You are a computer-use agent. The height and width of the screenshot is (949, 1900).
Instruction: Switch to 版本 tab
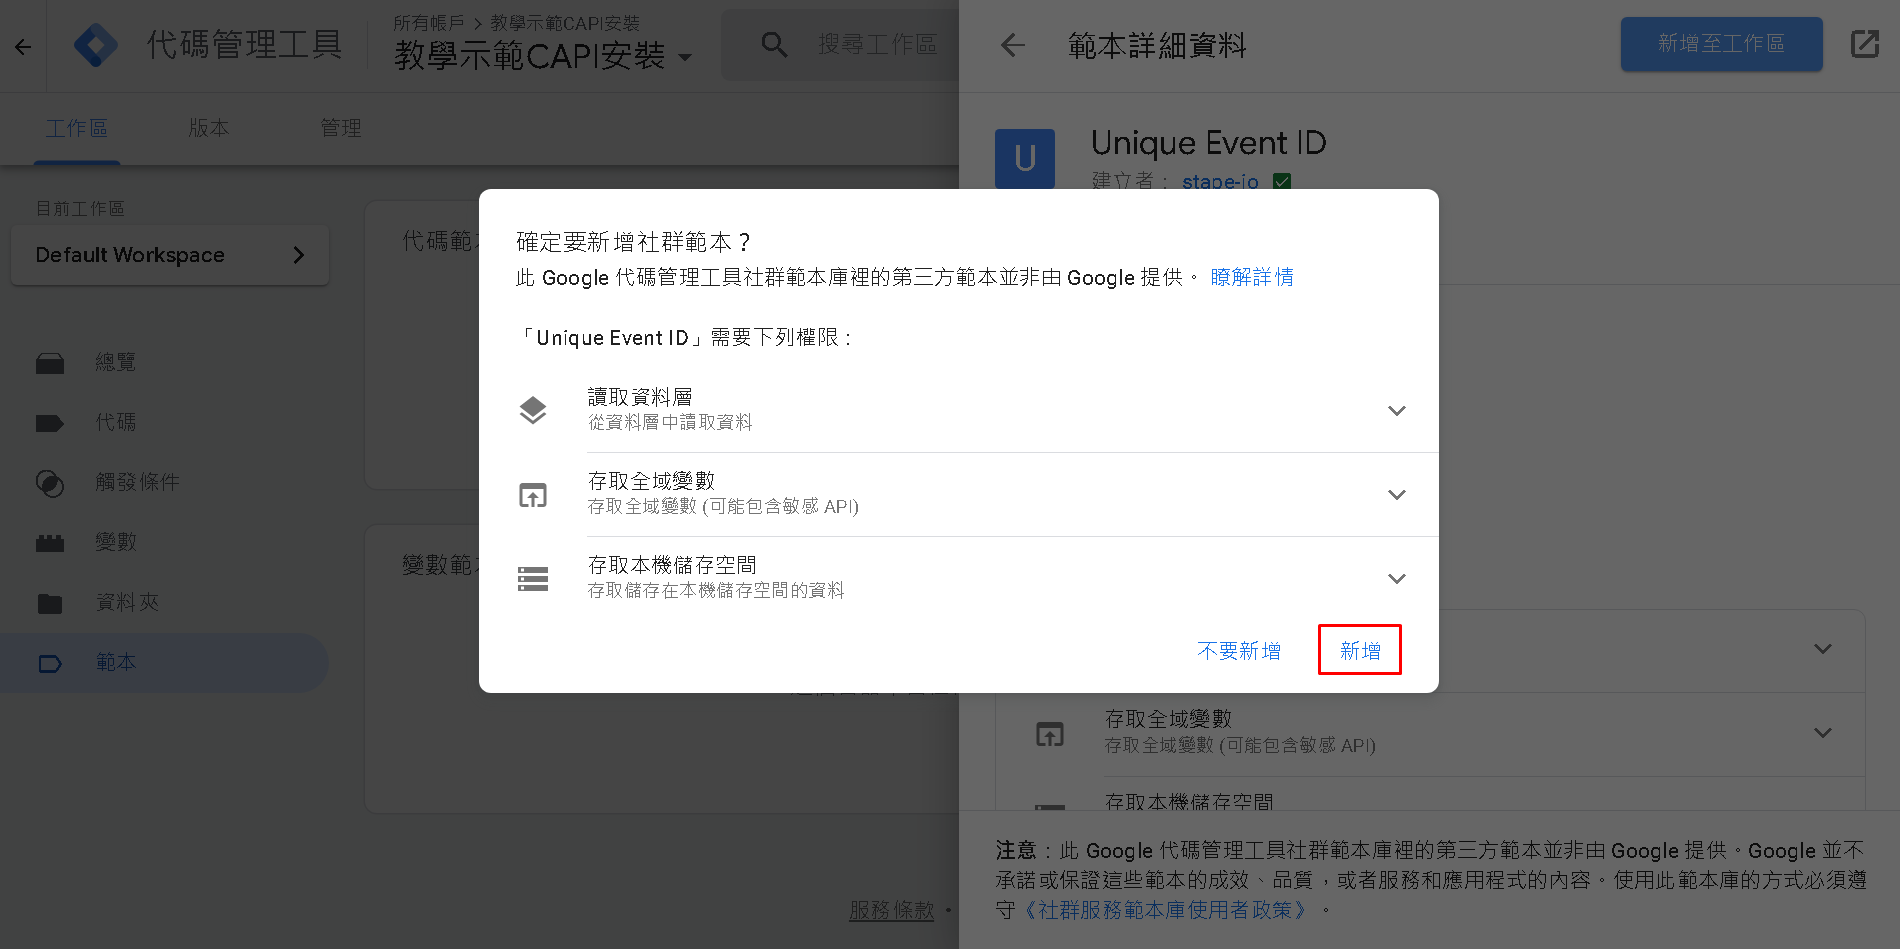pos(209,128)
